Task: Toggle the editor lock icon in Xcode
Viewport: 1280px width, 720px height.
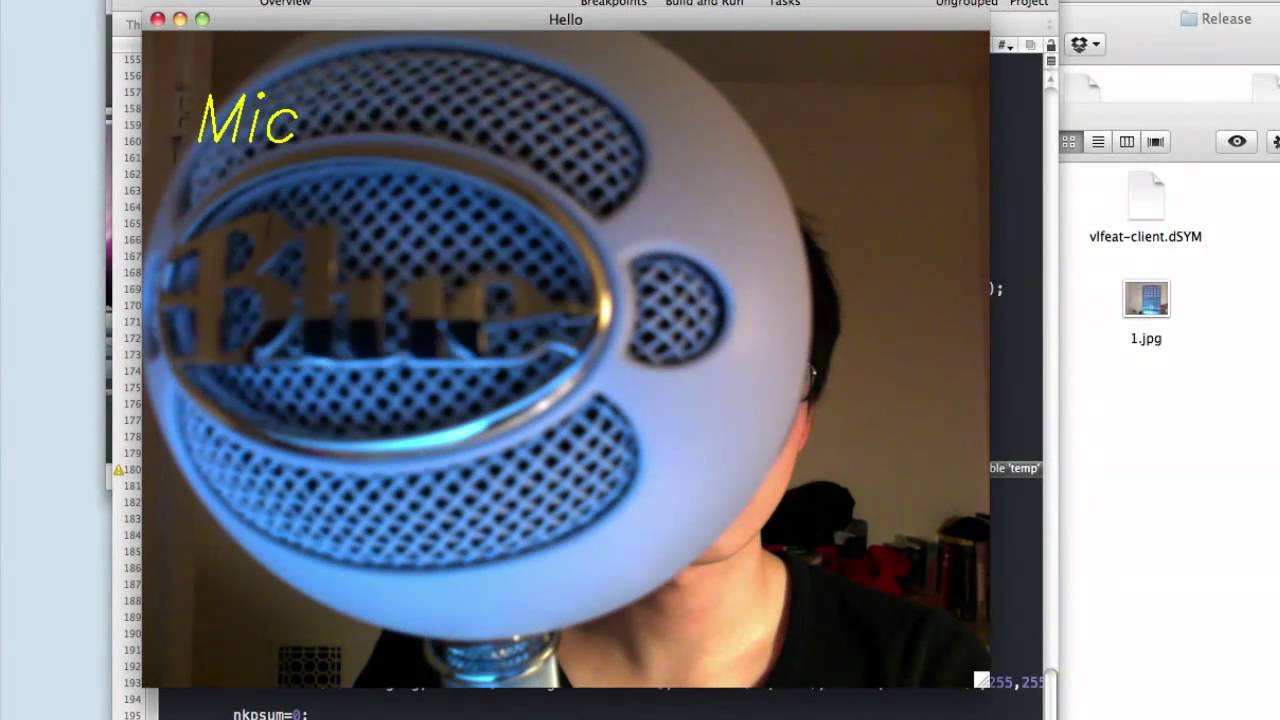Action: (x=1051, y=45)
